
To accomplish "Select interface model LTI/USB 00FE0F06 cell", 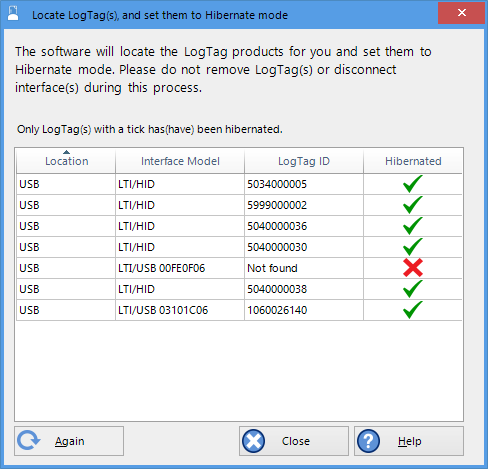I will pos(180,268).
